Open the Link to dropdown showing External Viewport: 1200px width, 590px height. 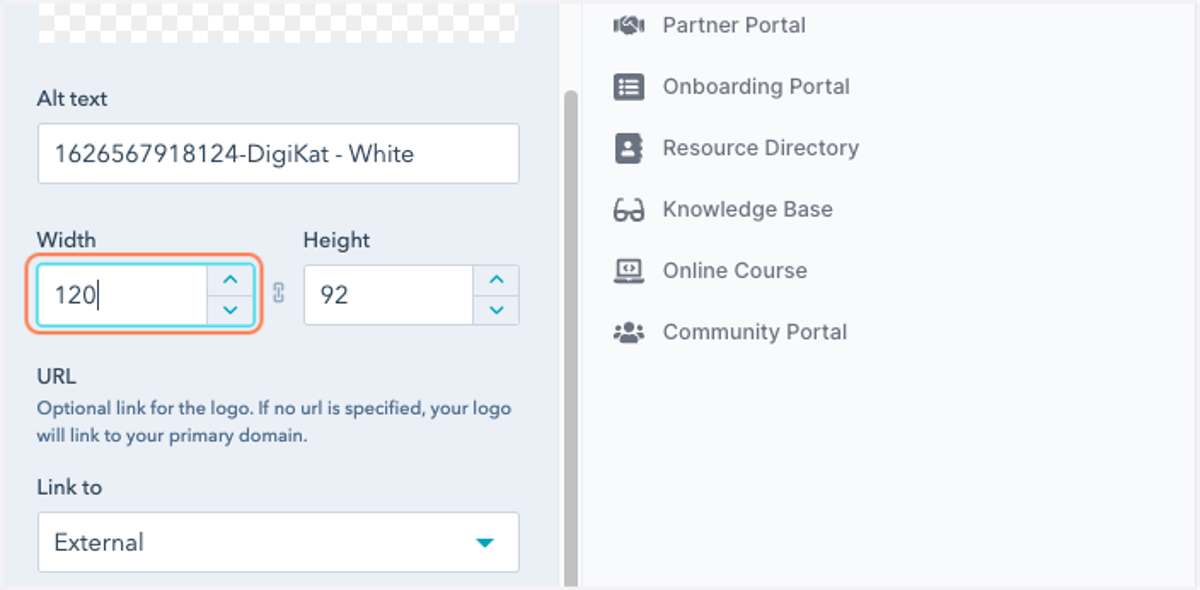278,543
